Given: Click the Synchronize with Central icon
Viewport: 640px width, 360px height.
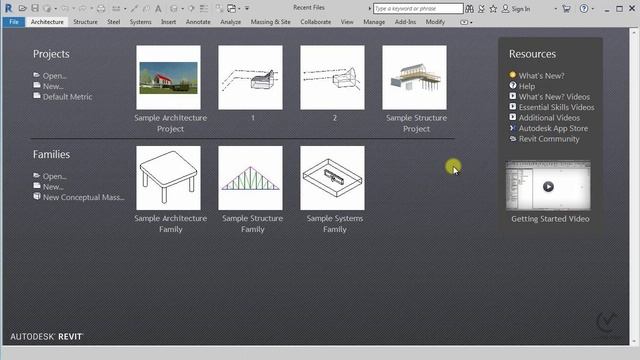Looking at the screenshot, I should coord(47,9).
